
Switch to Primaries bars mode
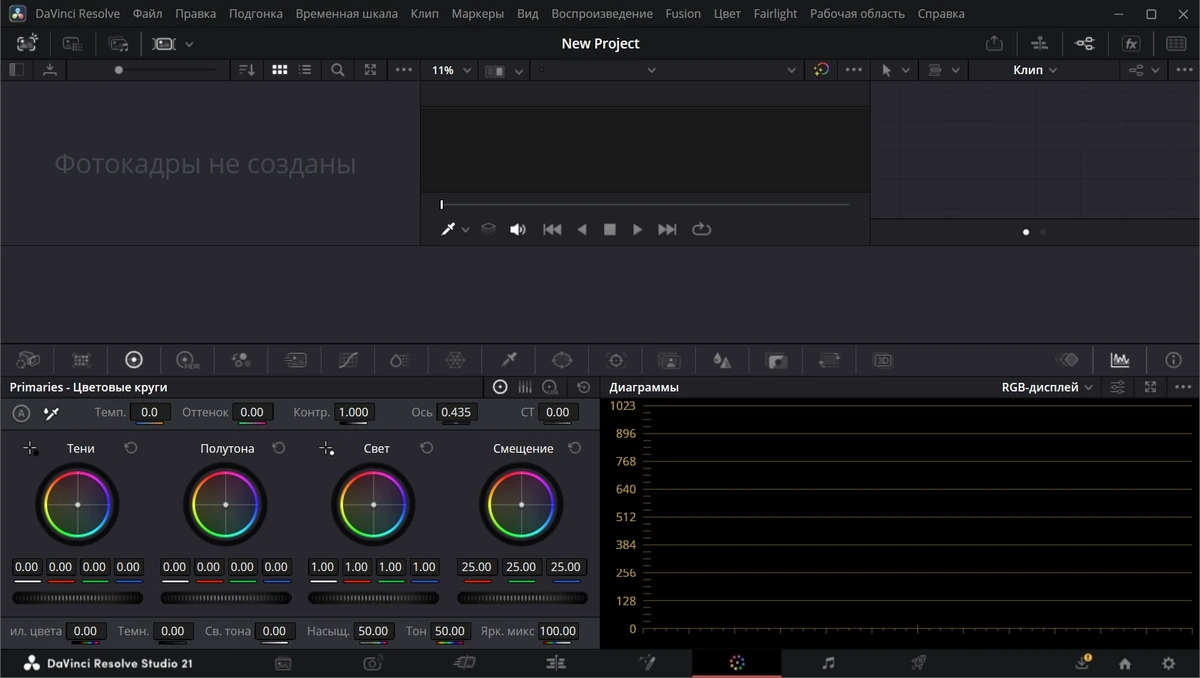pyautogui.click(x=525, y=387)
